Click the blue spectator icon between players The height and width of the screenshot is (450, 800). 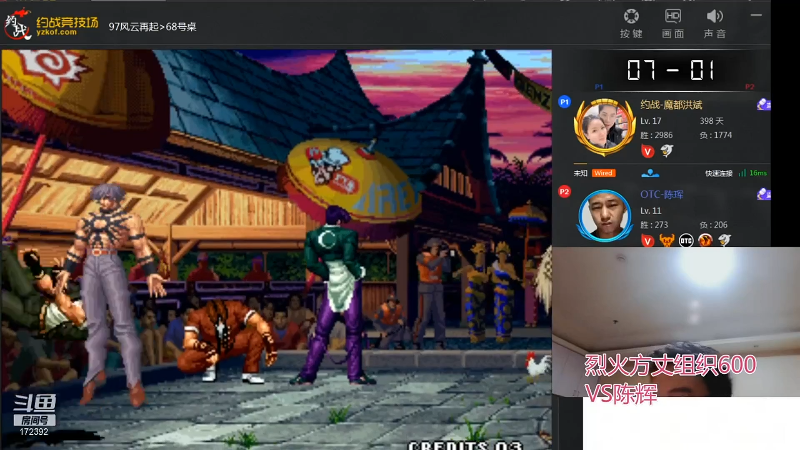point(650,173)
